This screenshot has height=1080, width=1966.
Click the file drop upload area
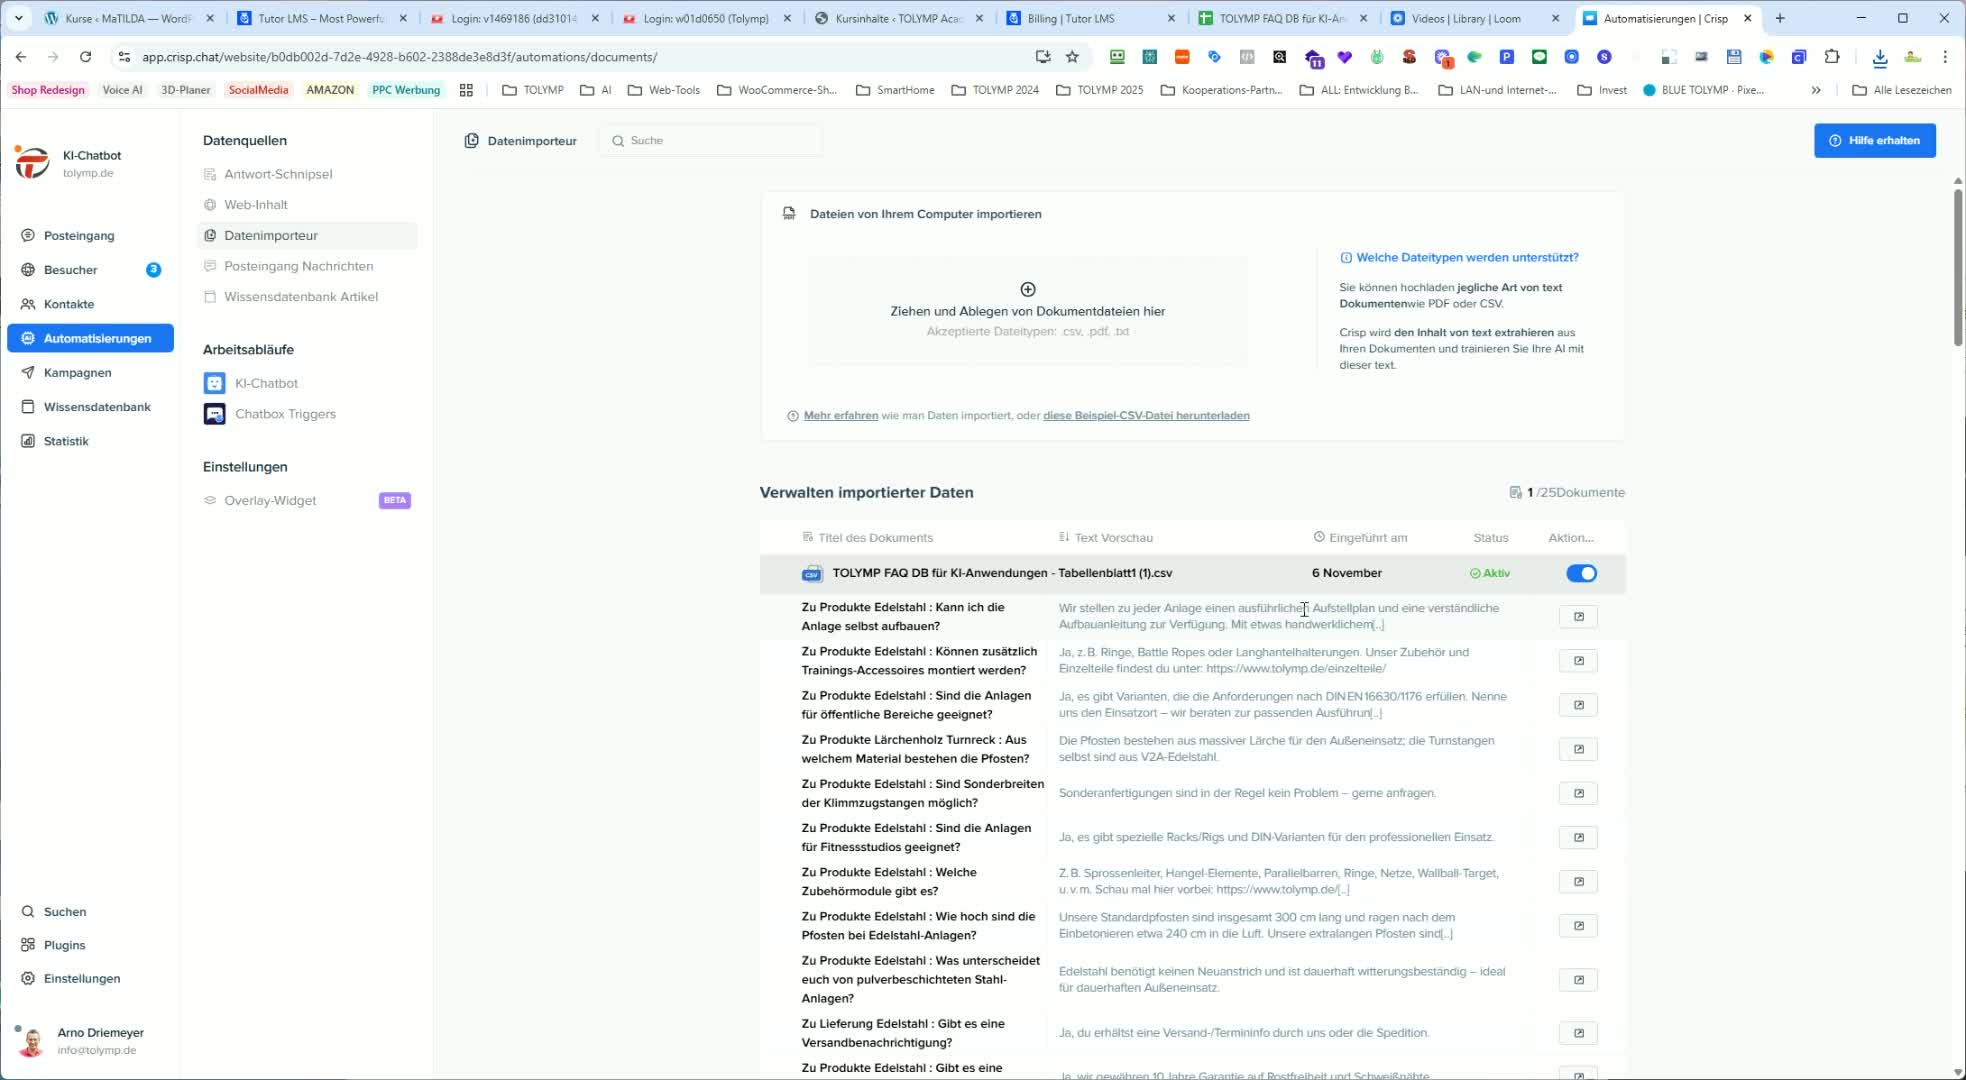point(1027,310)
